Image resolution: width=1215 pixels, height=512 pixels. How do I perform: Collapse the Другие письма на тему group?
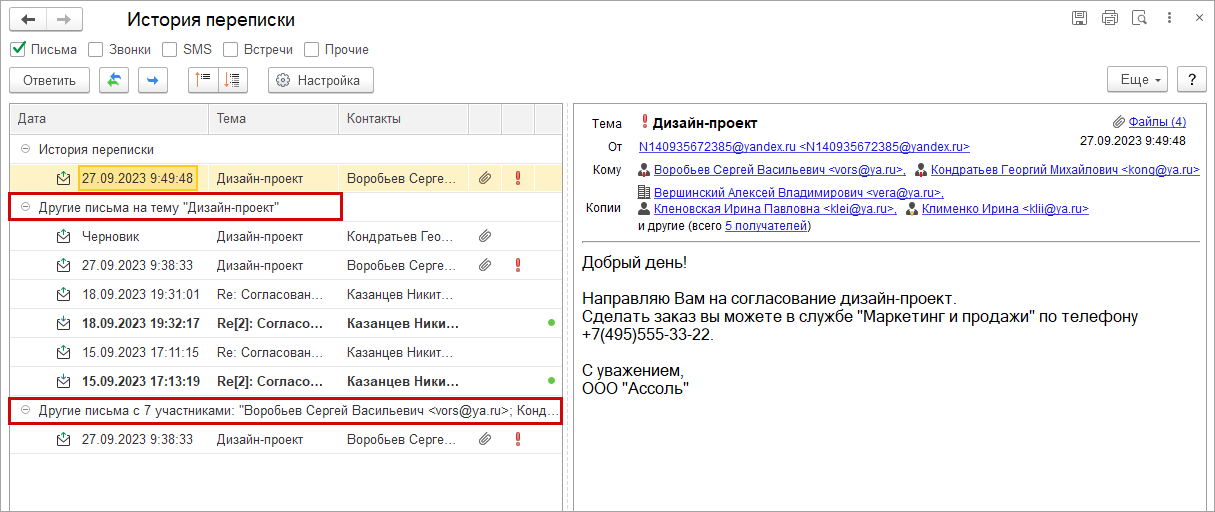click(x=24, y=207)
